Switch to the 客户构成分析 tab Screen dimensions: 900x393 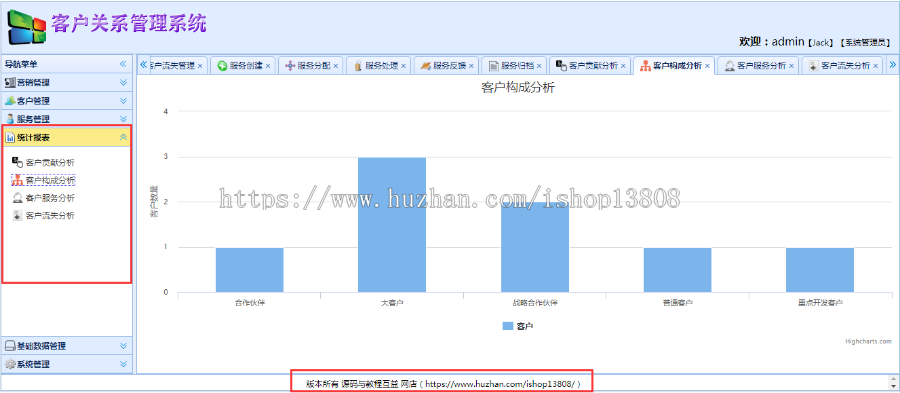673,66
